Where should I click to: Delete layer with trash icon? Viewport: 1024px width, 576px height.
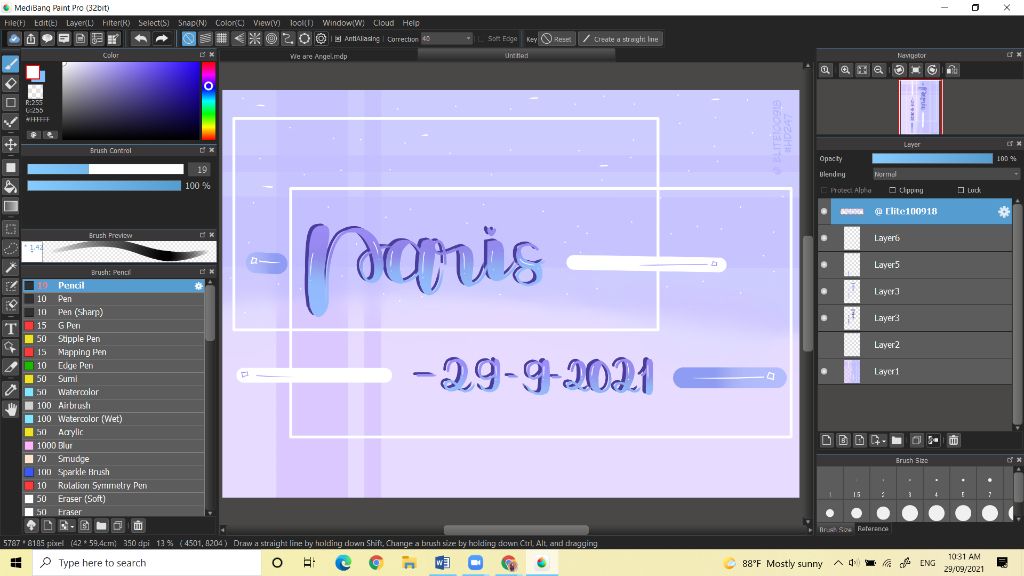tap(953, 440)
